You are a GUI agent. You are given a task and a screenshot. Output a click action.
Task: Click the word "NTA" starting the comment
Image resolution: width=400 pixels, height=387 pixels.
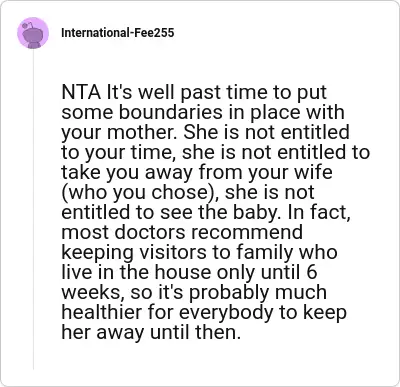point(81,92)
